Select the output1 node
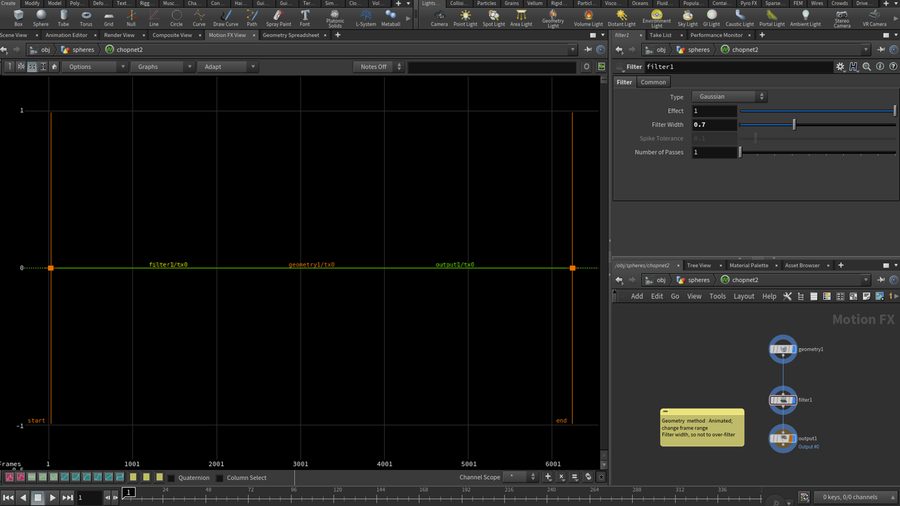Image resolution: width=900 pixels, height=506 pixels. [783, 438]
